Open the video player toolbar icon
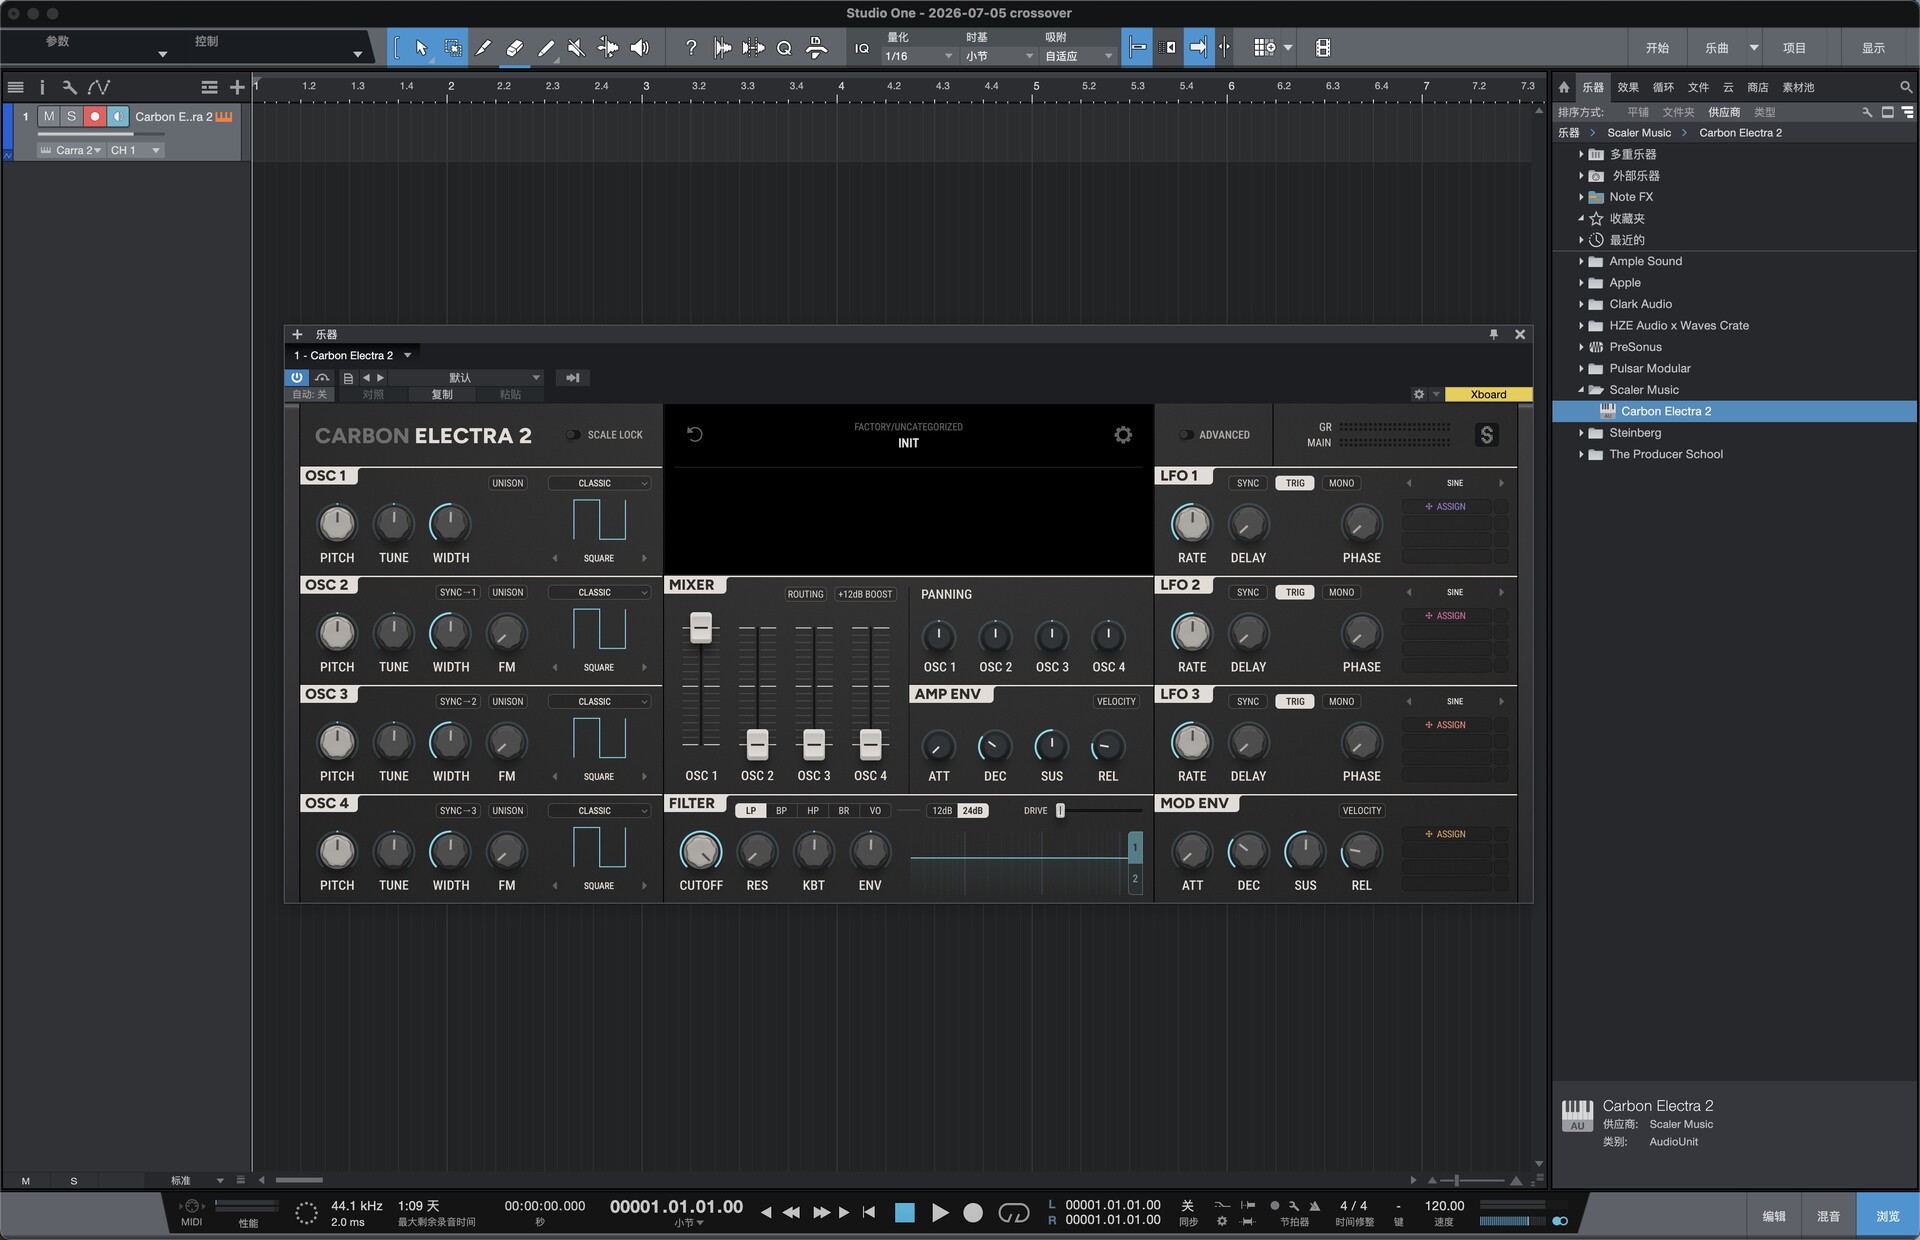 coord(1322,47)
